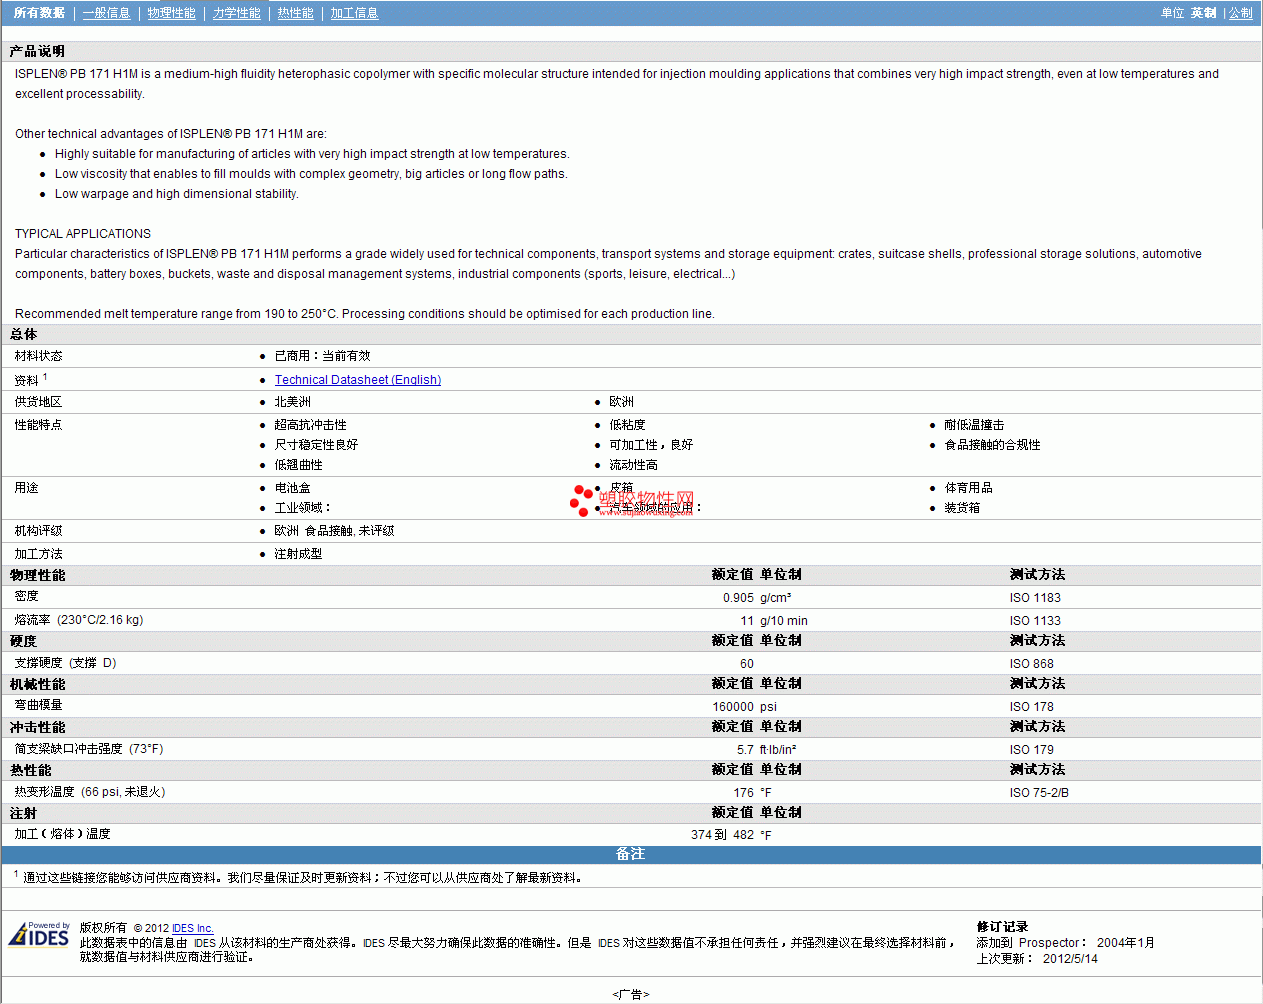This screenshot has height=1004, width=1263.
Task: Click the 已商用：当前有效 status
Action: pyautogui.click(x=322, y=356)
